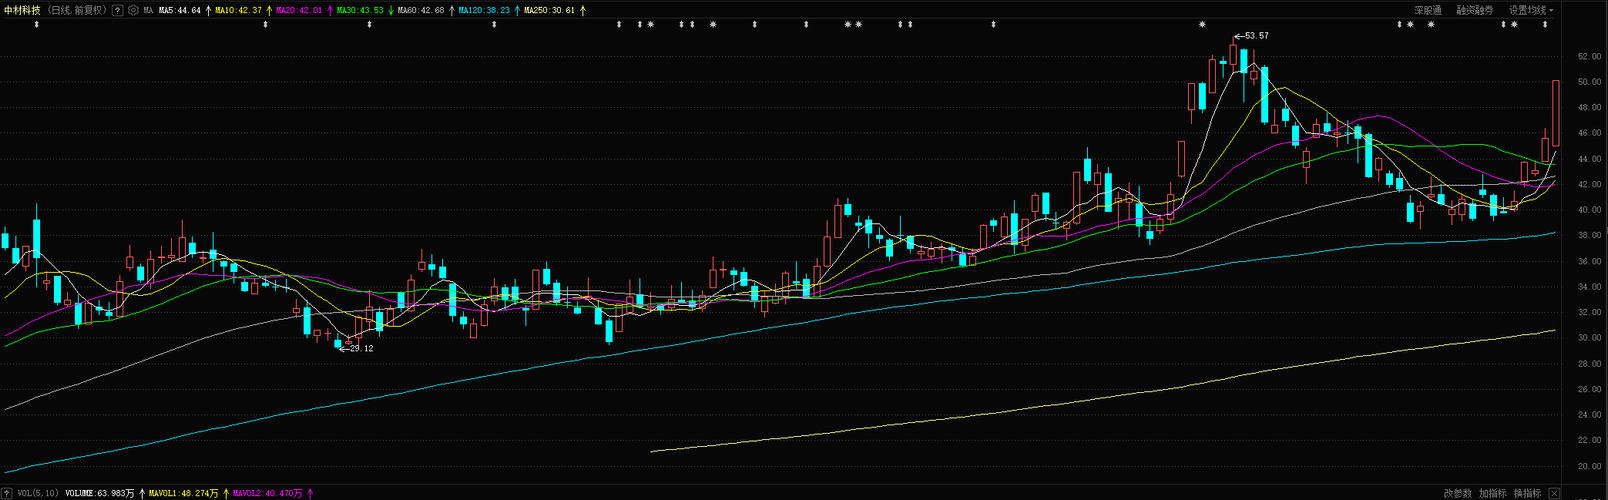Image resolution: width=1608 pixels, height=500 pixels.
Task: Click the 20.00 price axis label
Action: 1589,466
